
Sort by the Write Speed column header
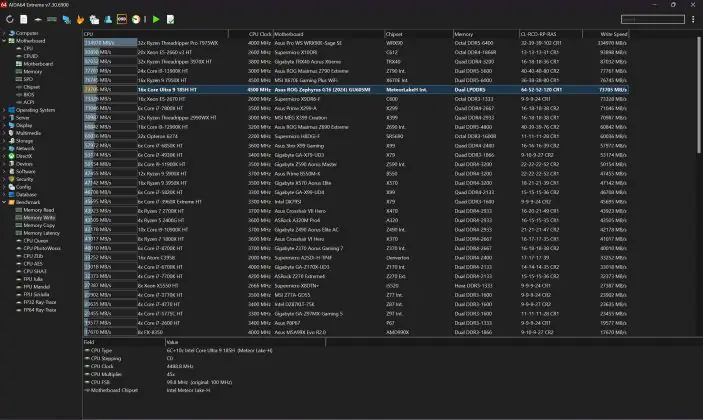point(606,34)
